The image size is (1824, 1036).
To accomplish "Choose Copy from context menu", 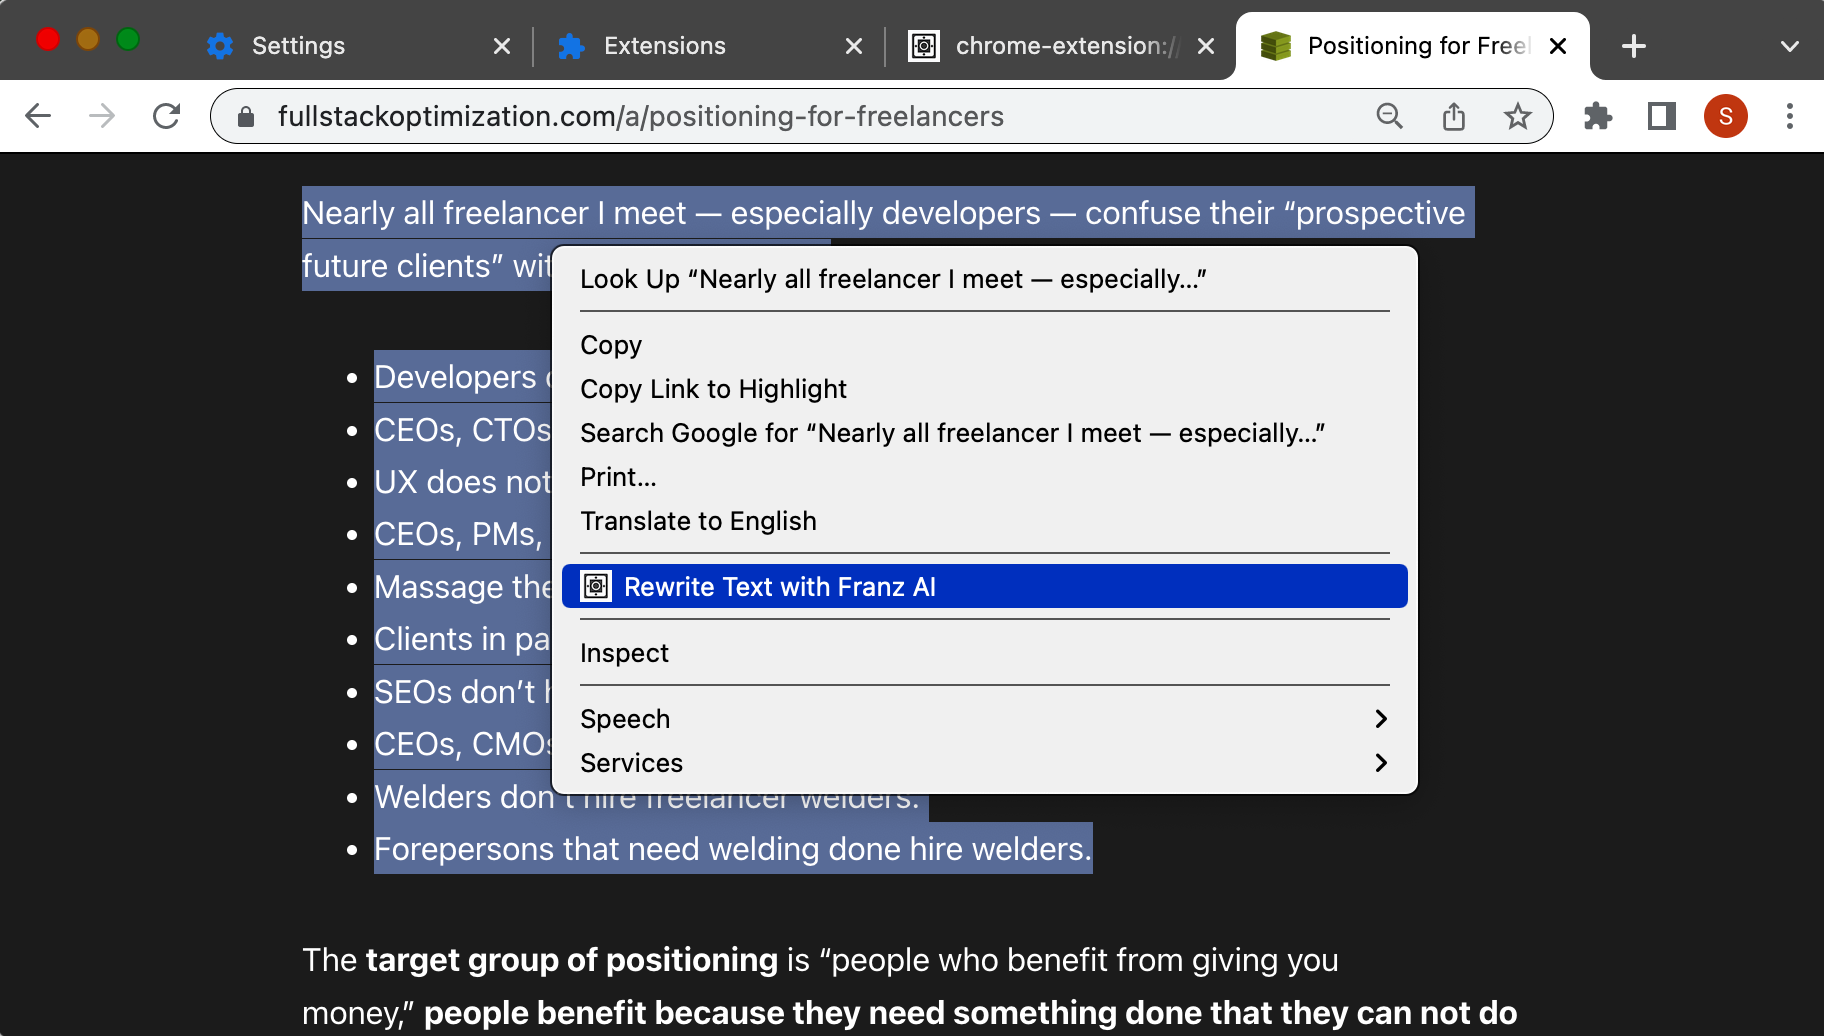I will [985, 345].
